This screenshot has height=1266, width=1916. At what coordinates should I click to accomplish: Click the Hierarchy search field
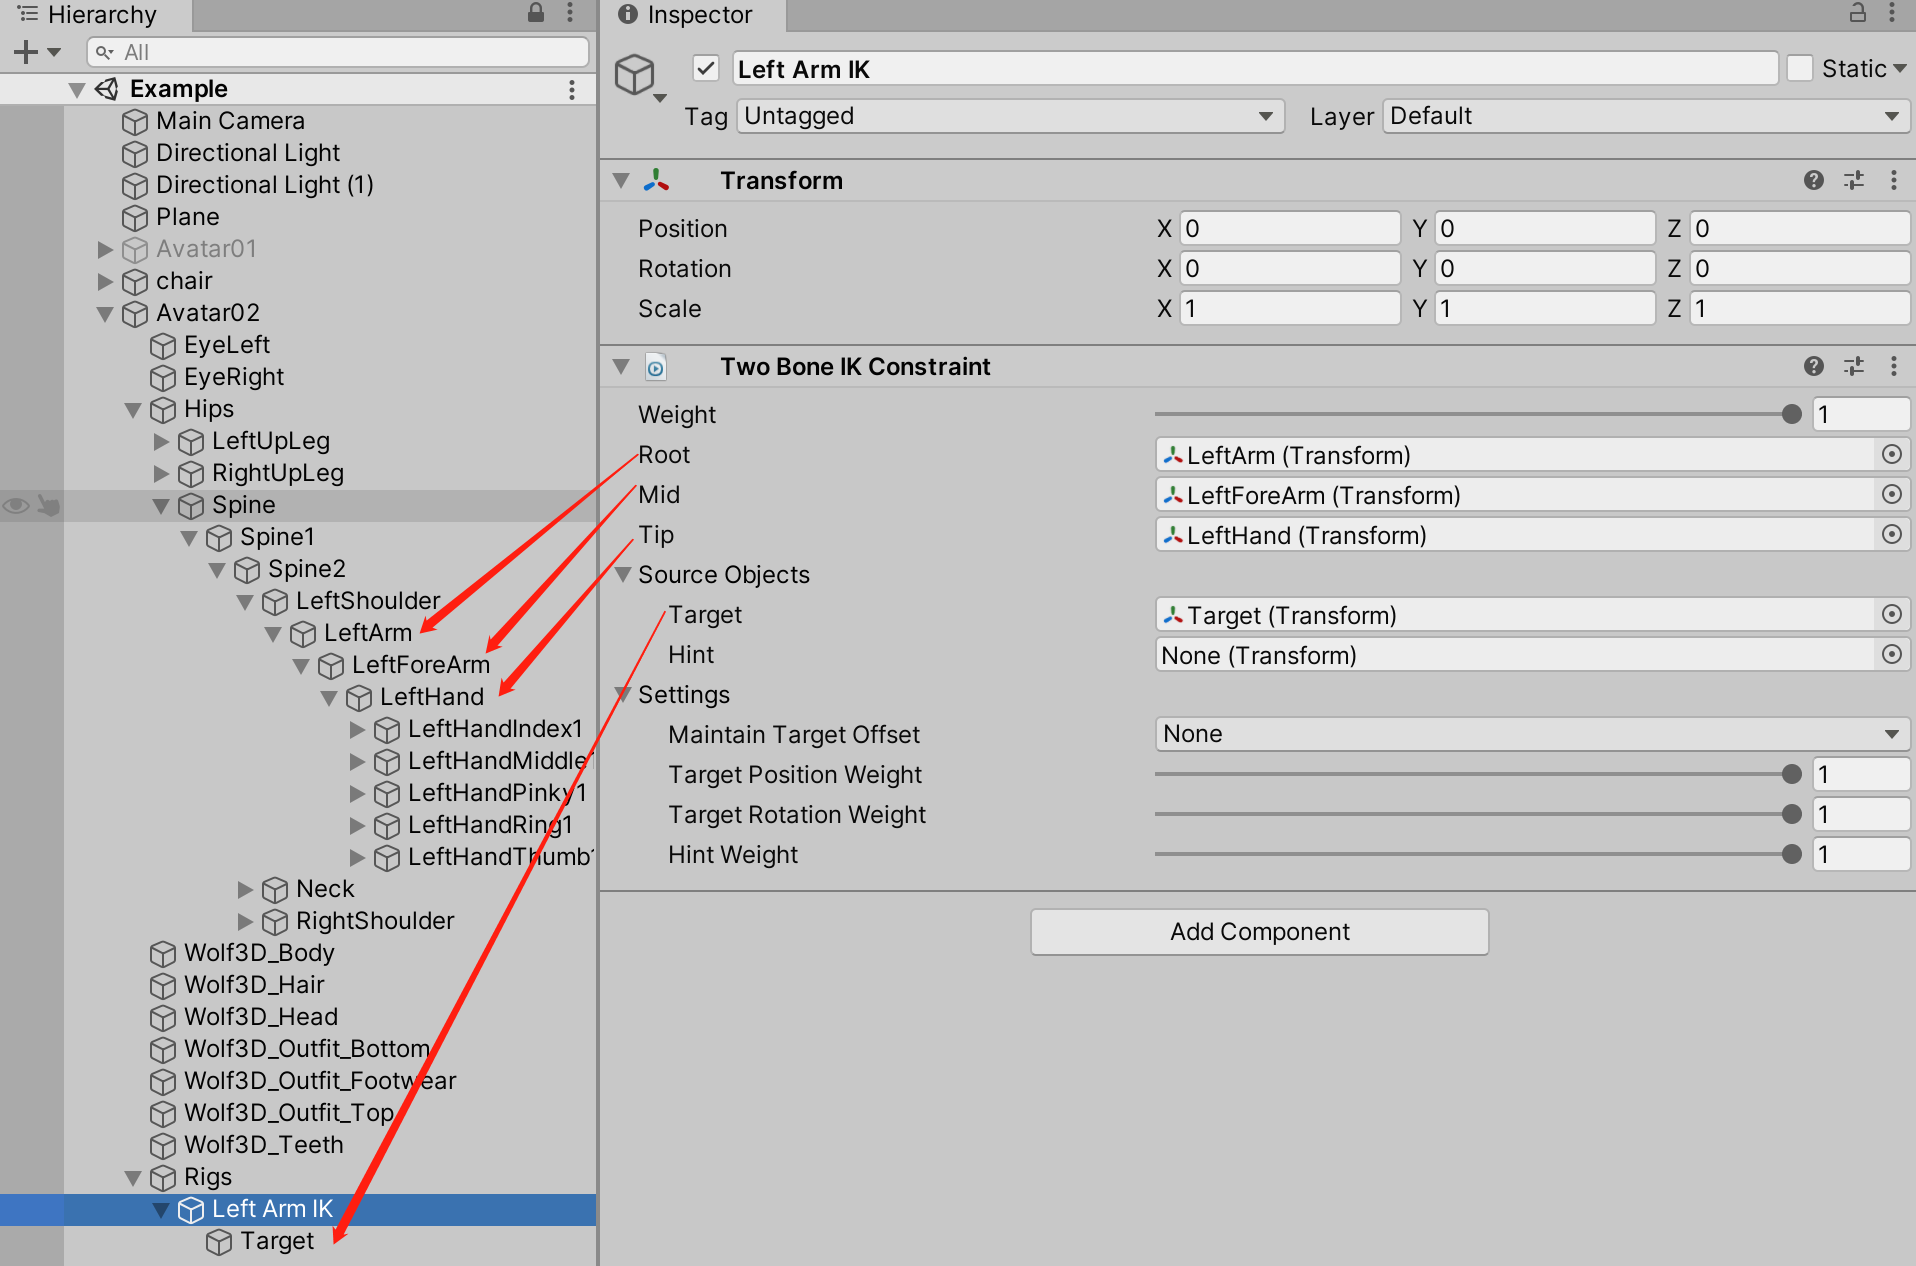tap(338, 52)
